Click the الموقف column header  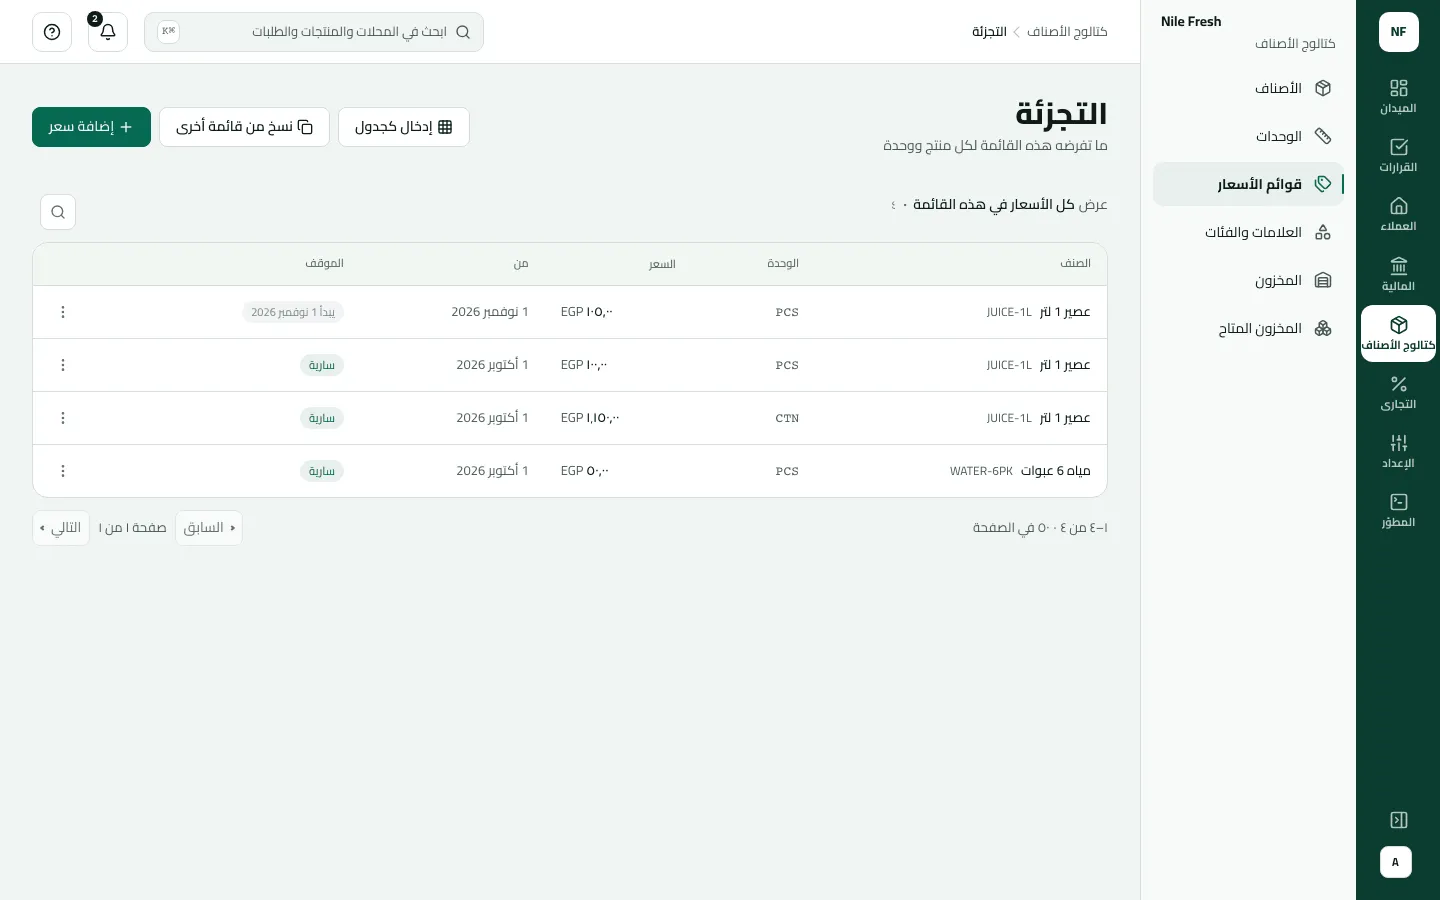coord(325,263)
